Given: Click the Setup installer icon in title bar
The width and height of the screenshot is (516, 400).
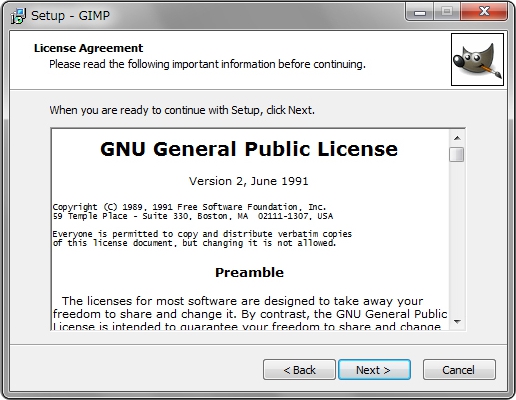Looking at the screenshot, I should (x=18, y=16).
